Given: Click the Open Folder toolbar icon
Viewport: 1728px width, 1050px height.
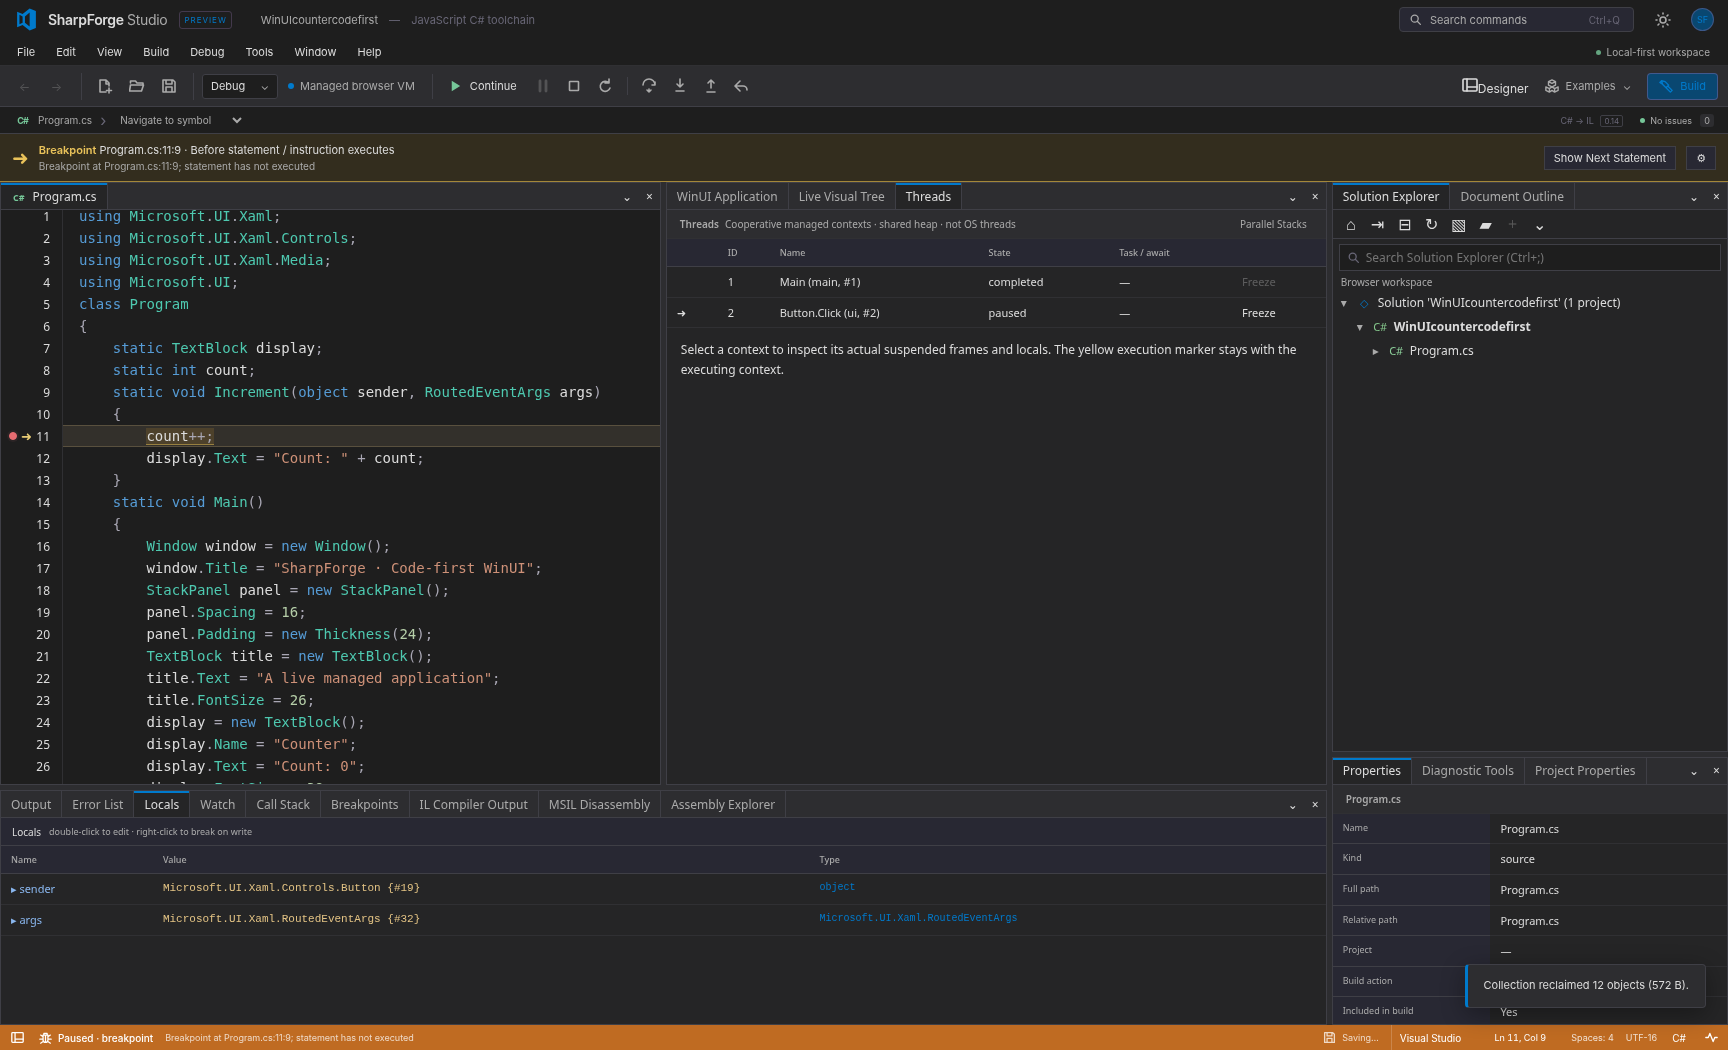Looking at the screenshot, I should click(137, 86).
